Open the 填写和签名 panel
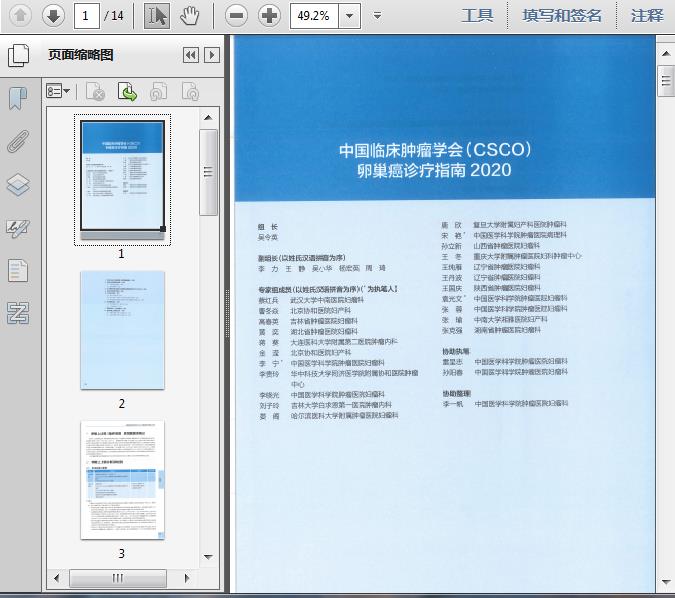Screen dimensions: 675x598 click(562, 15)
